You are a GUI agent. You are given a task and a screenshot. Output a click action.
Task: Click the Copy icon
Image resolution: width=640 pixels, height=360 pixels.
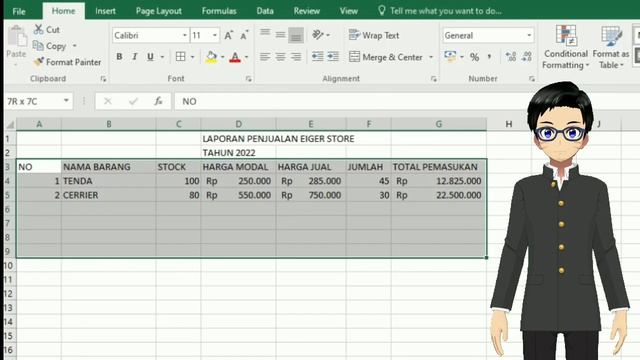(38, 46)
